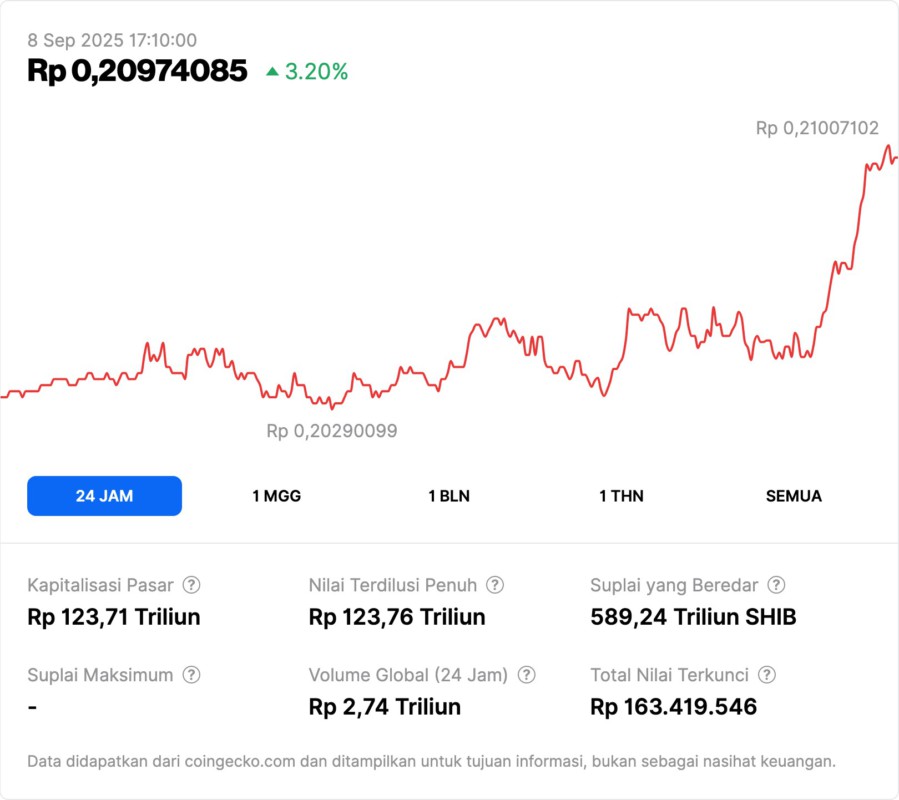Click the Volume Global (24 Jam) info icon
The height and width of the screenshot is (800, 899).
[526, 675]
